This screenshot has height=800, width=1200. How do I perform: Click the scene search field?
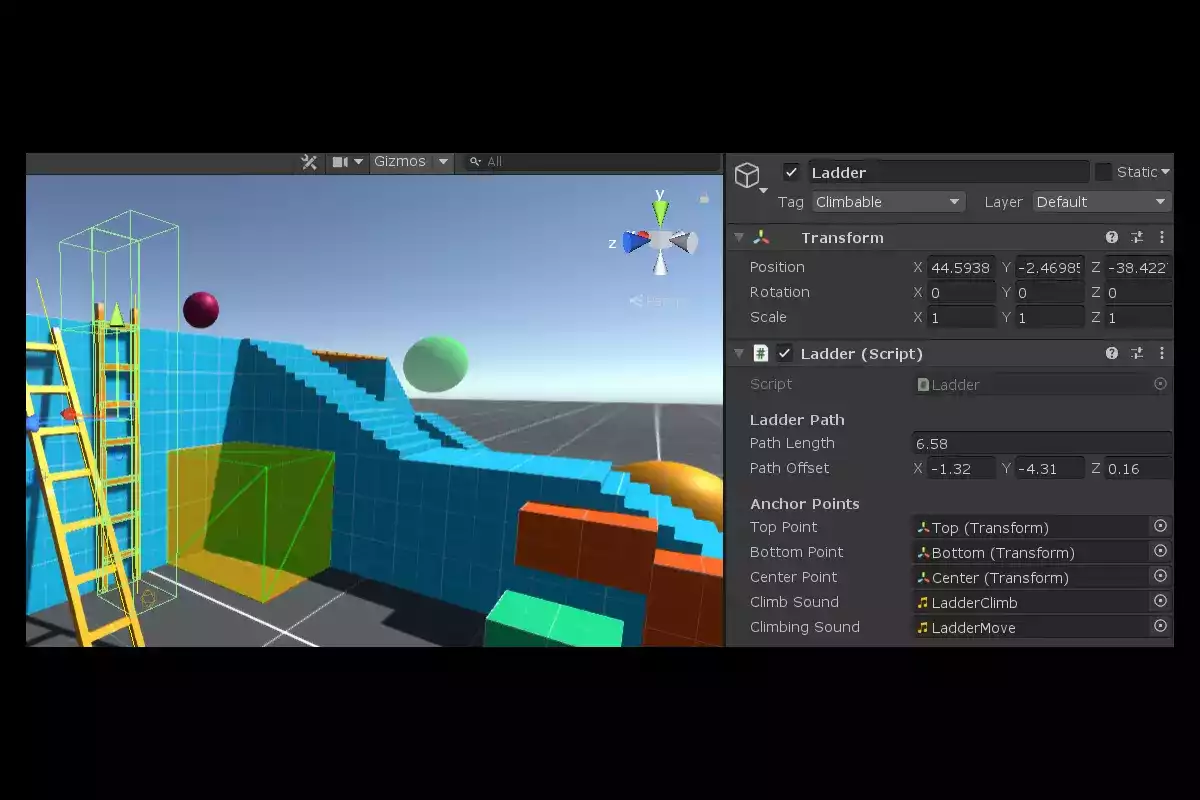pos(592,162)
